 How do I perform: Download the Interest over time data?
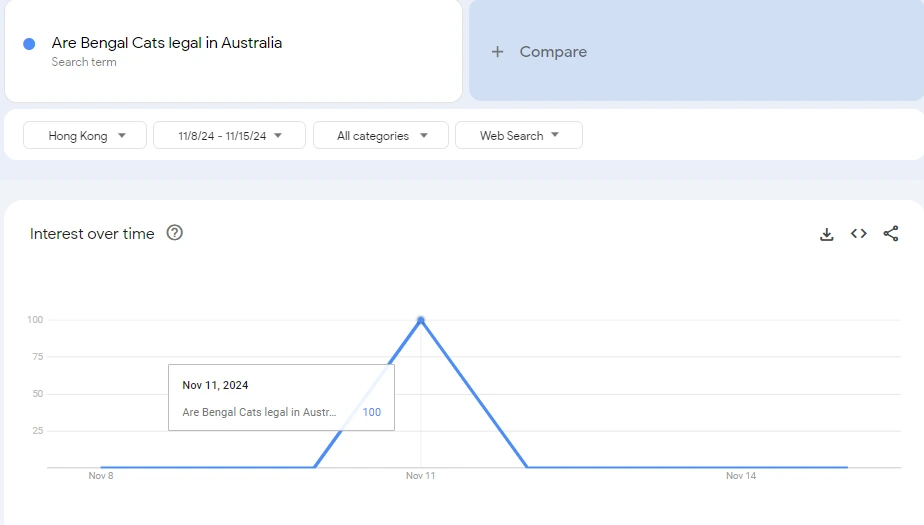tap(826, 234)
